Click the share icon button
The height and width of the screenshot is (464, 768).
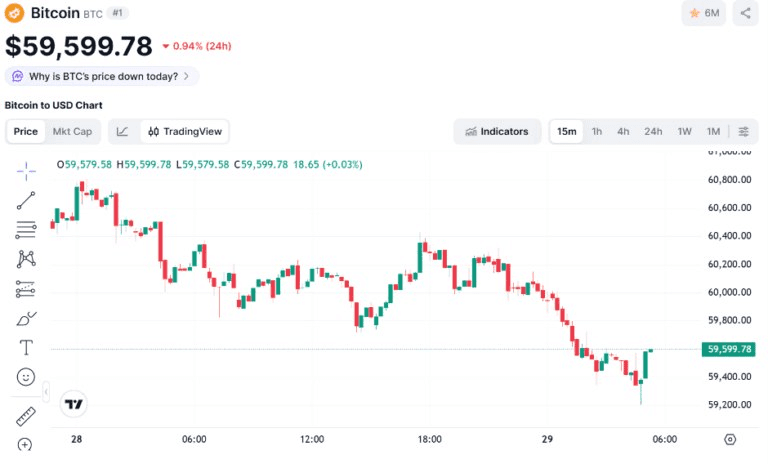pos(745,13)
